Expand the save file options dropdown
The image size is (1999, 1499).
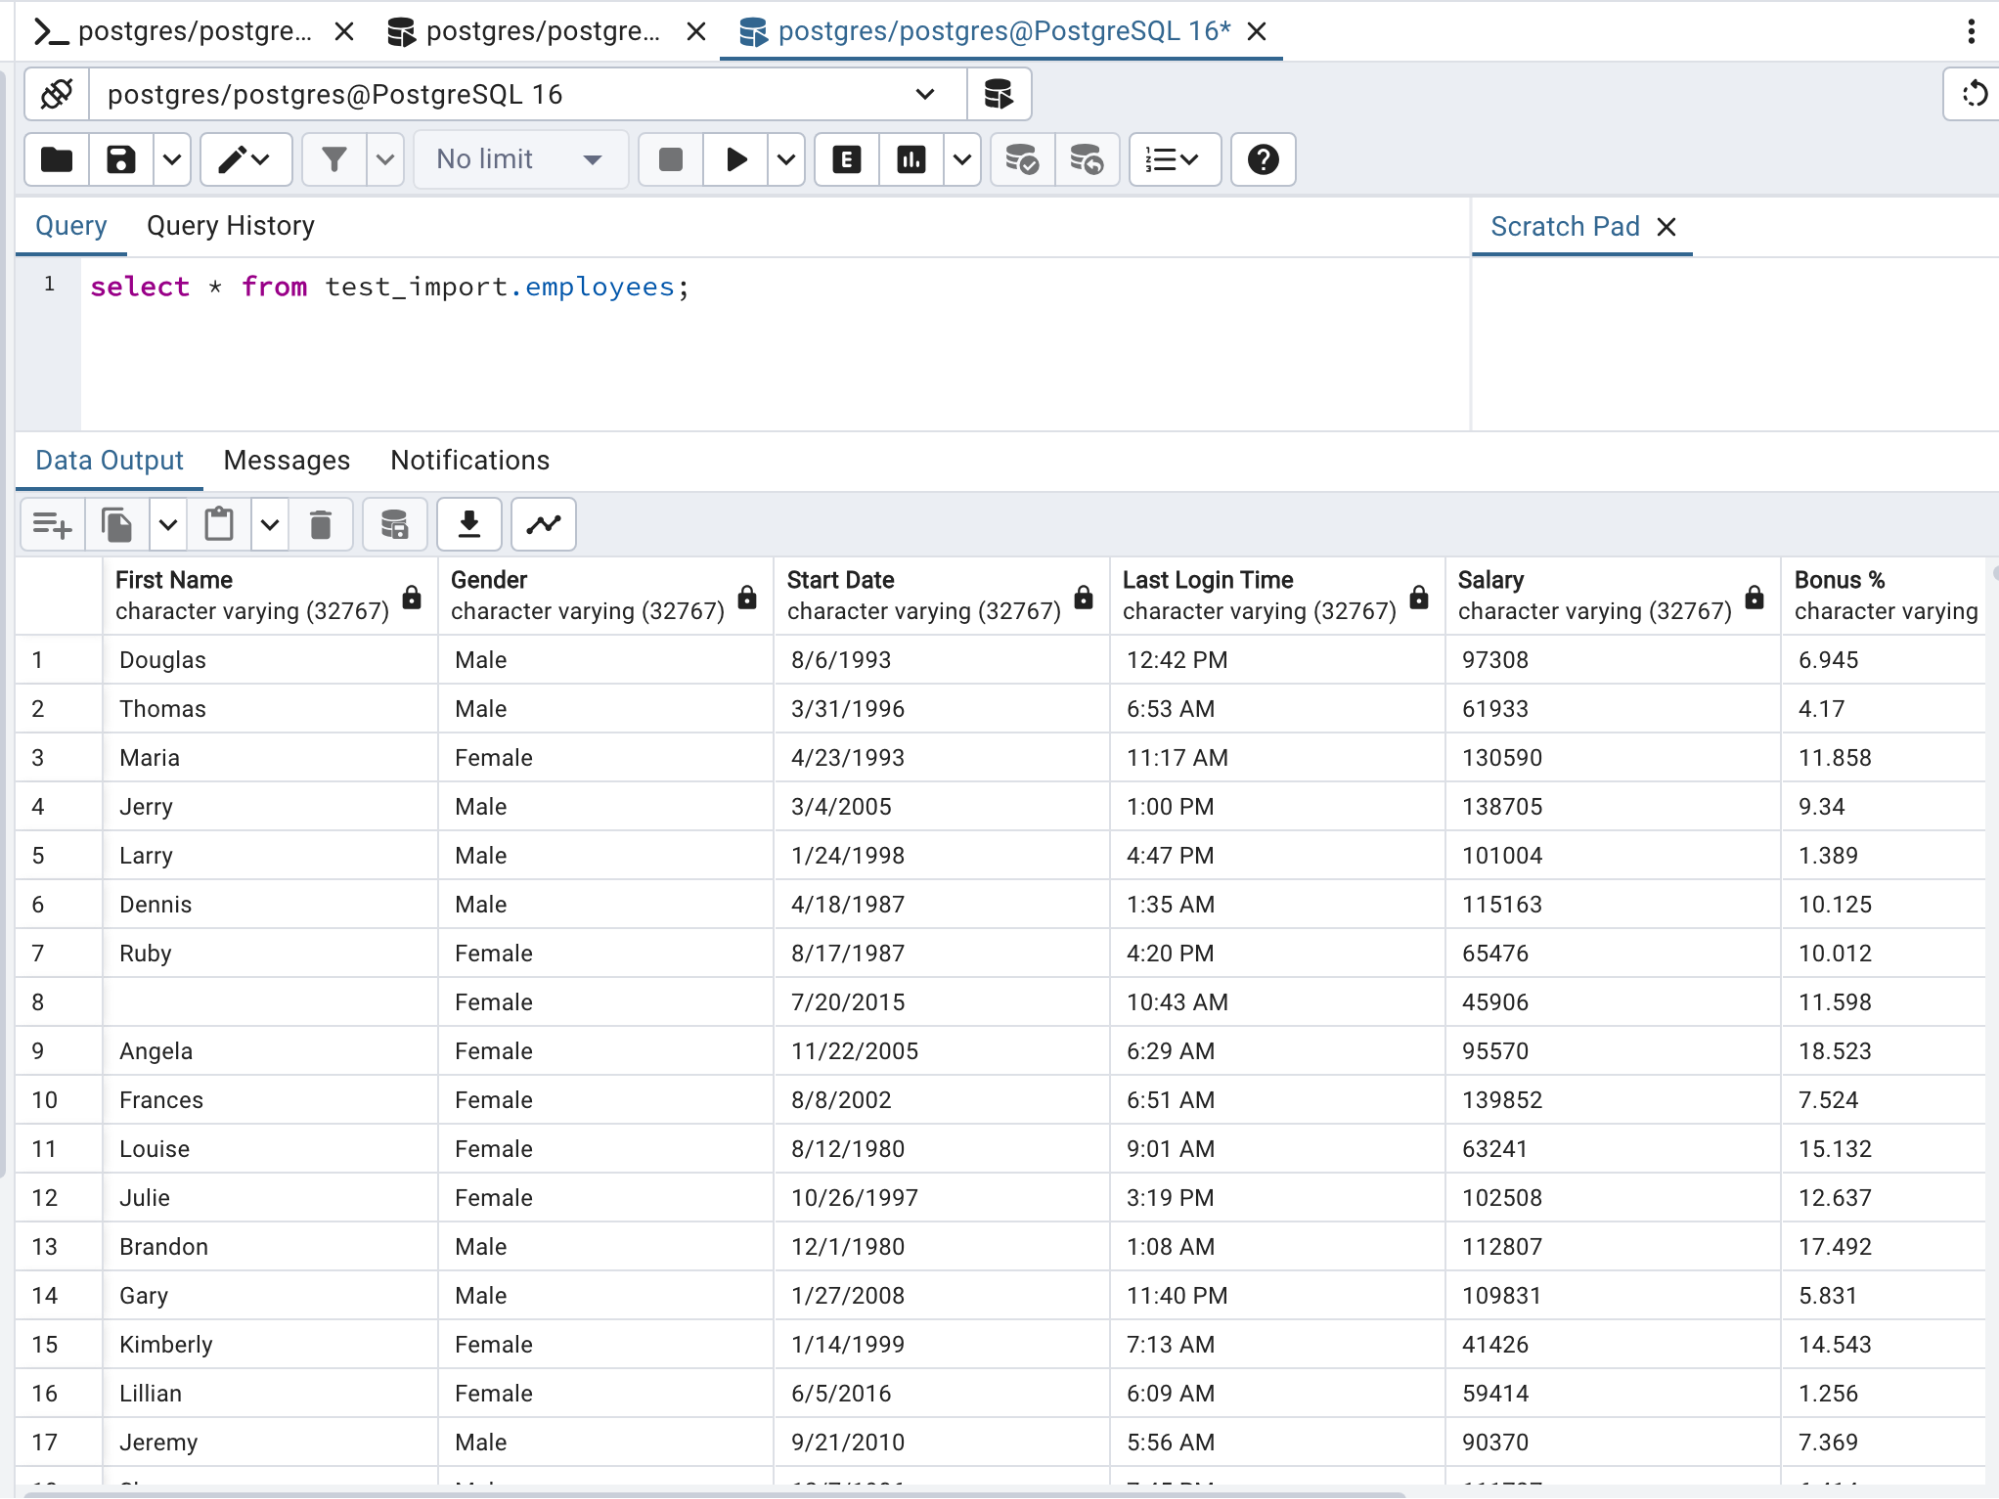coord(172,159)
